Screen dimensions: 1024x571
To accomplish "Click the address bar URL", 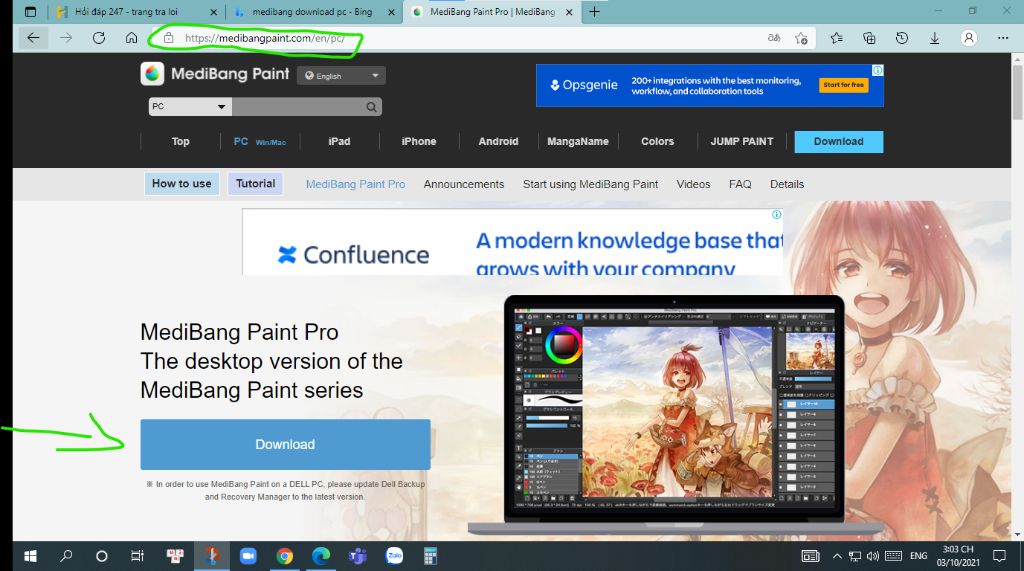I will click(x=264, y=38).
